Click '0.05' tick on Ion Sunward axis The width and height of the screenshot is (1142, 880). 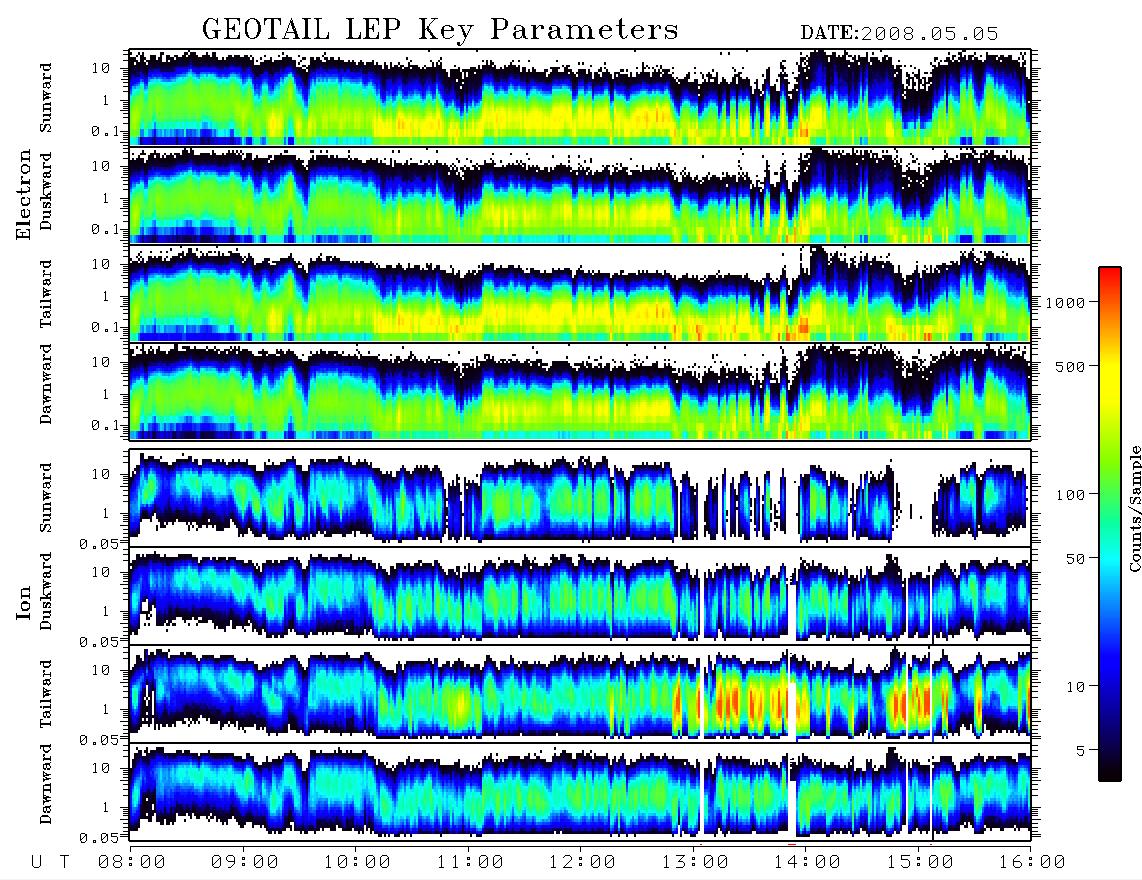click(x=99, y=543)
